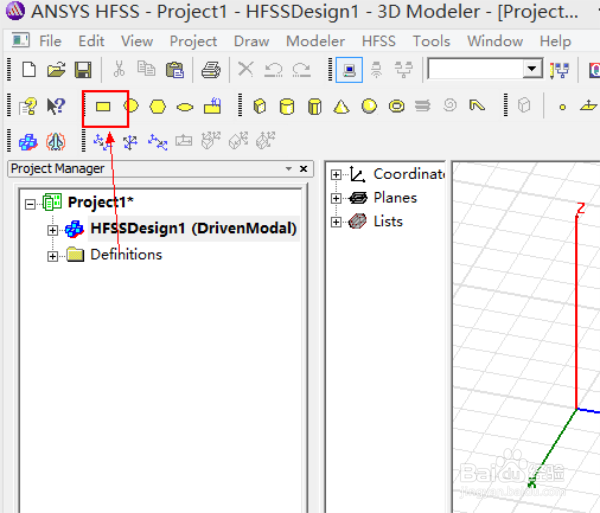Open context help with arrow-question icon
600x513 pixels.
tap(56, 106)
